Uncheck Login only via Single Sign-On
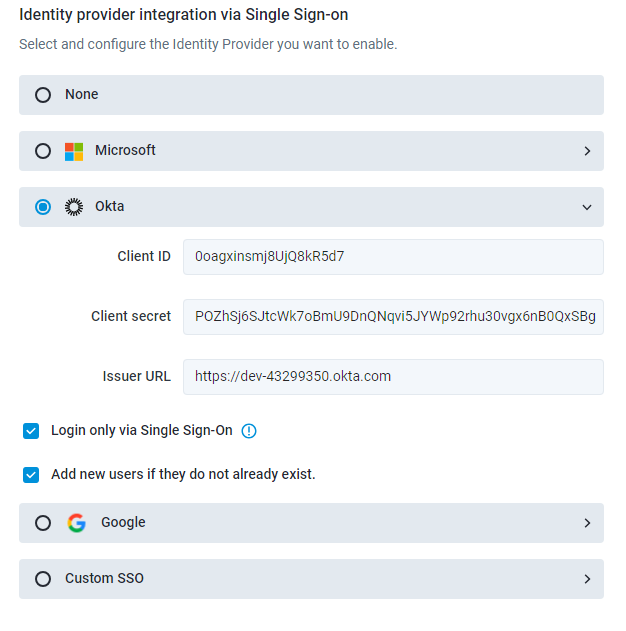 click(31, 431)
